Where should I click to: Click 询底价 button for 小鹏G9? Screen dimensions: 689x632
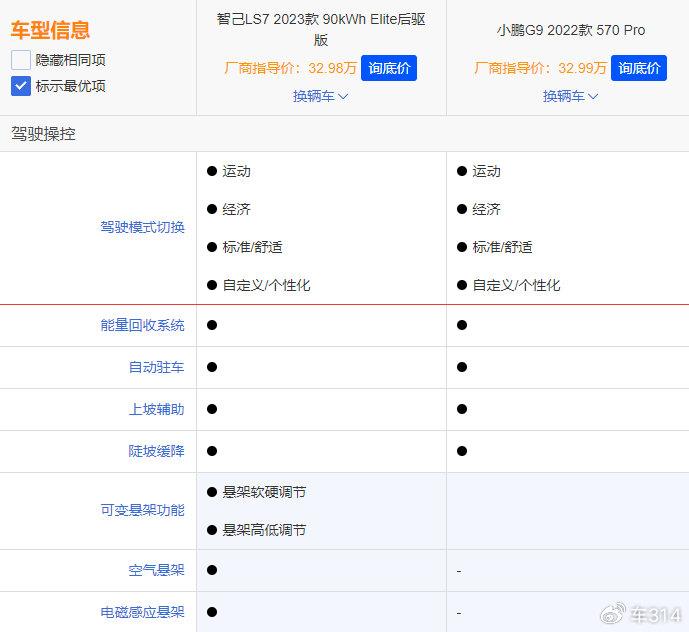point(639,68)
